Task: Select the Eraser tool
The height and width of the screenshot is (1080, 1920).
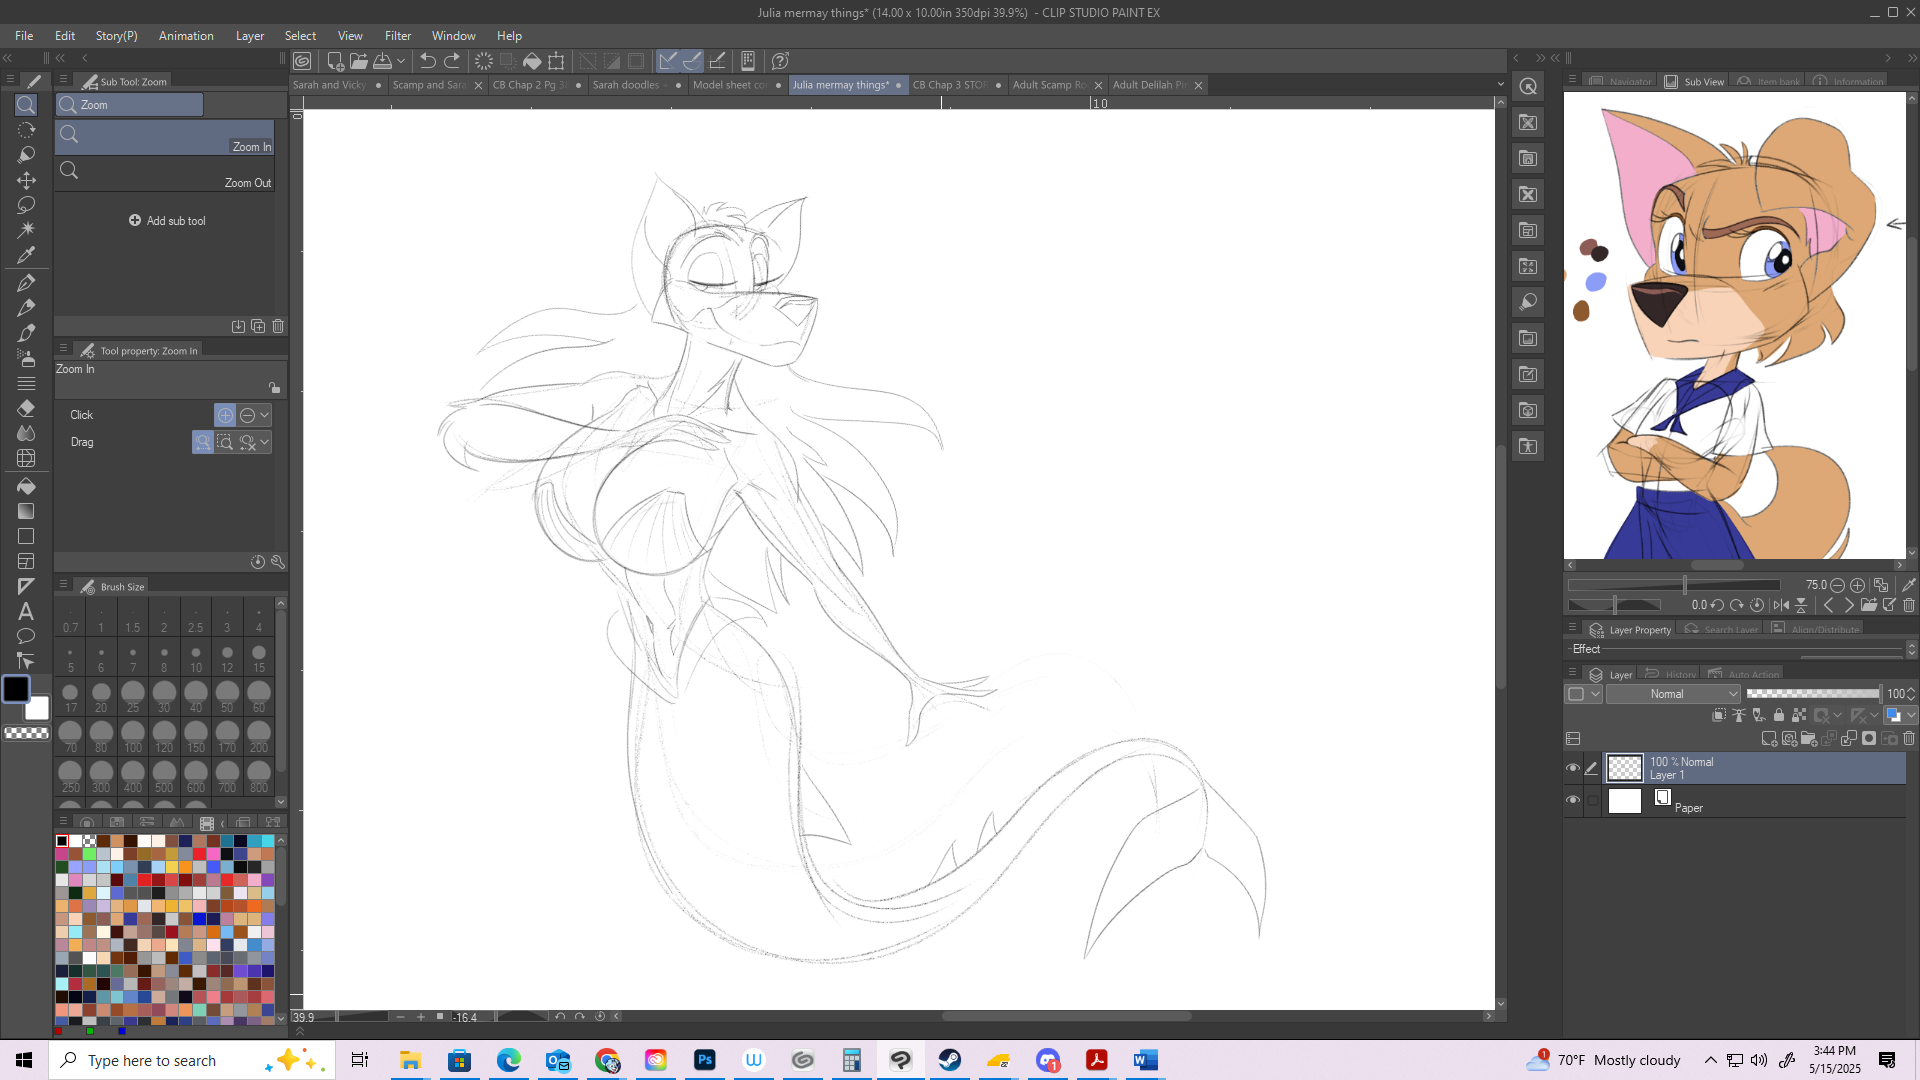Action: [x=26, y=408]
